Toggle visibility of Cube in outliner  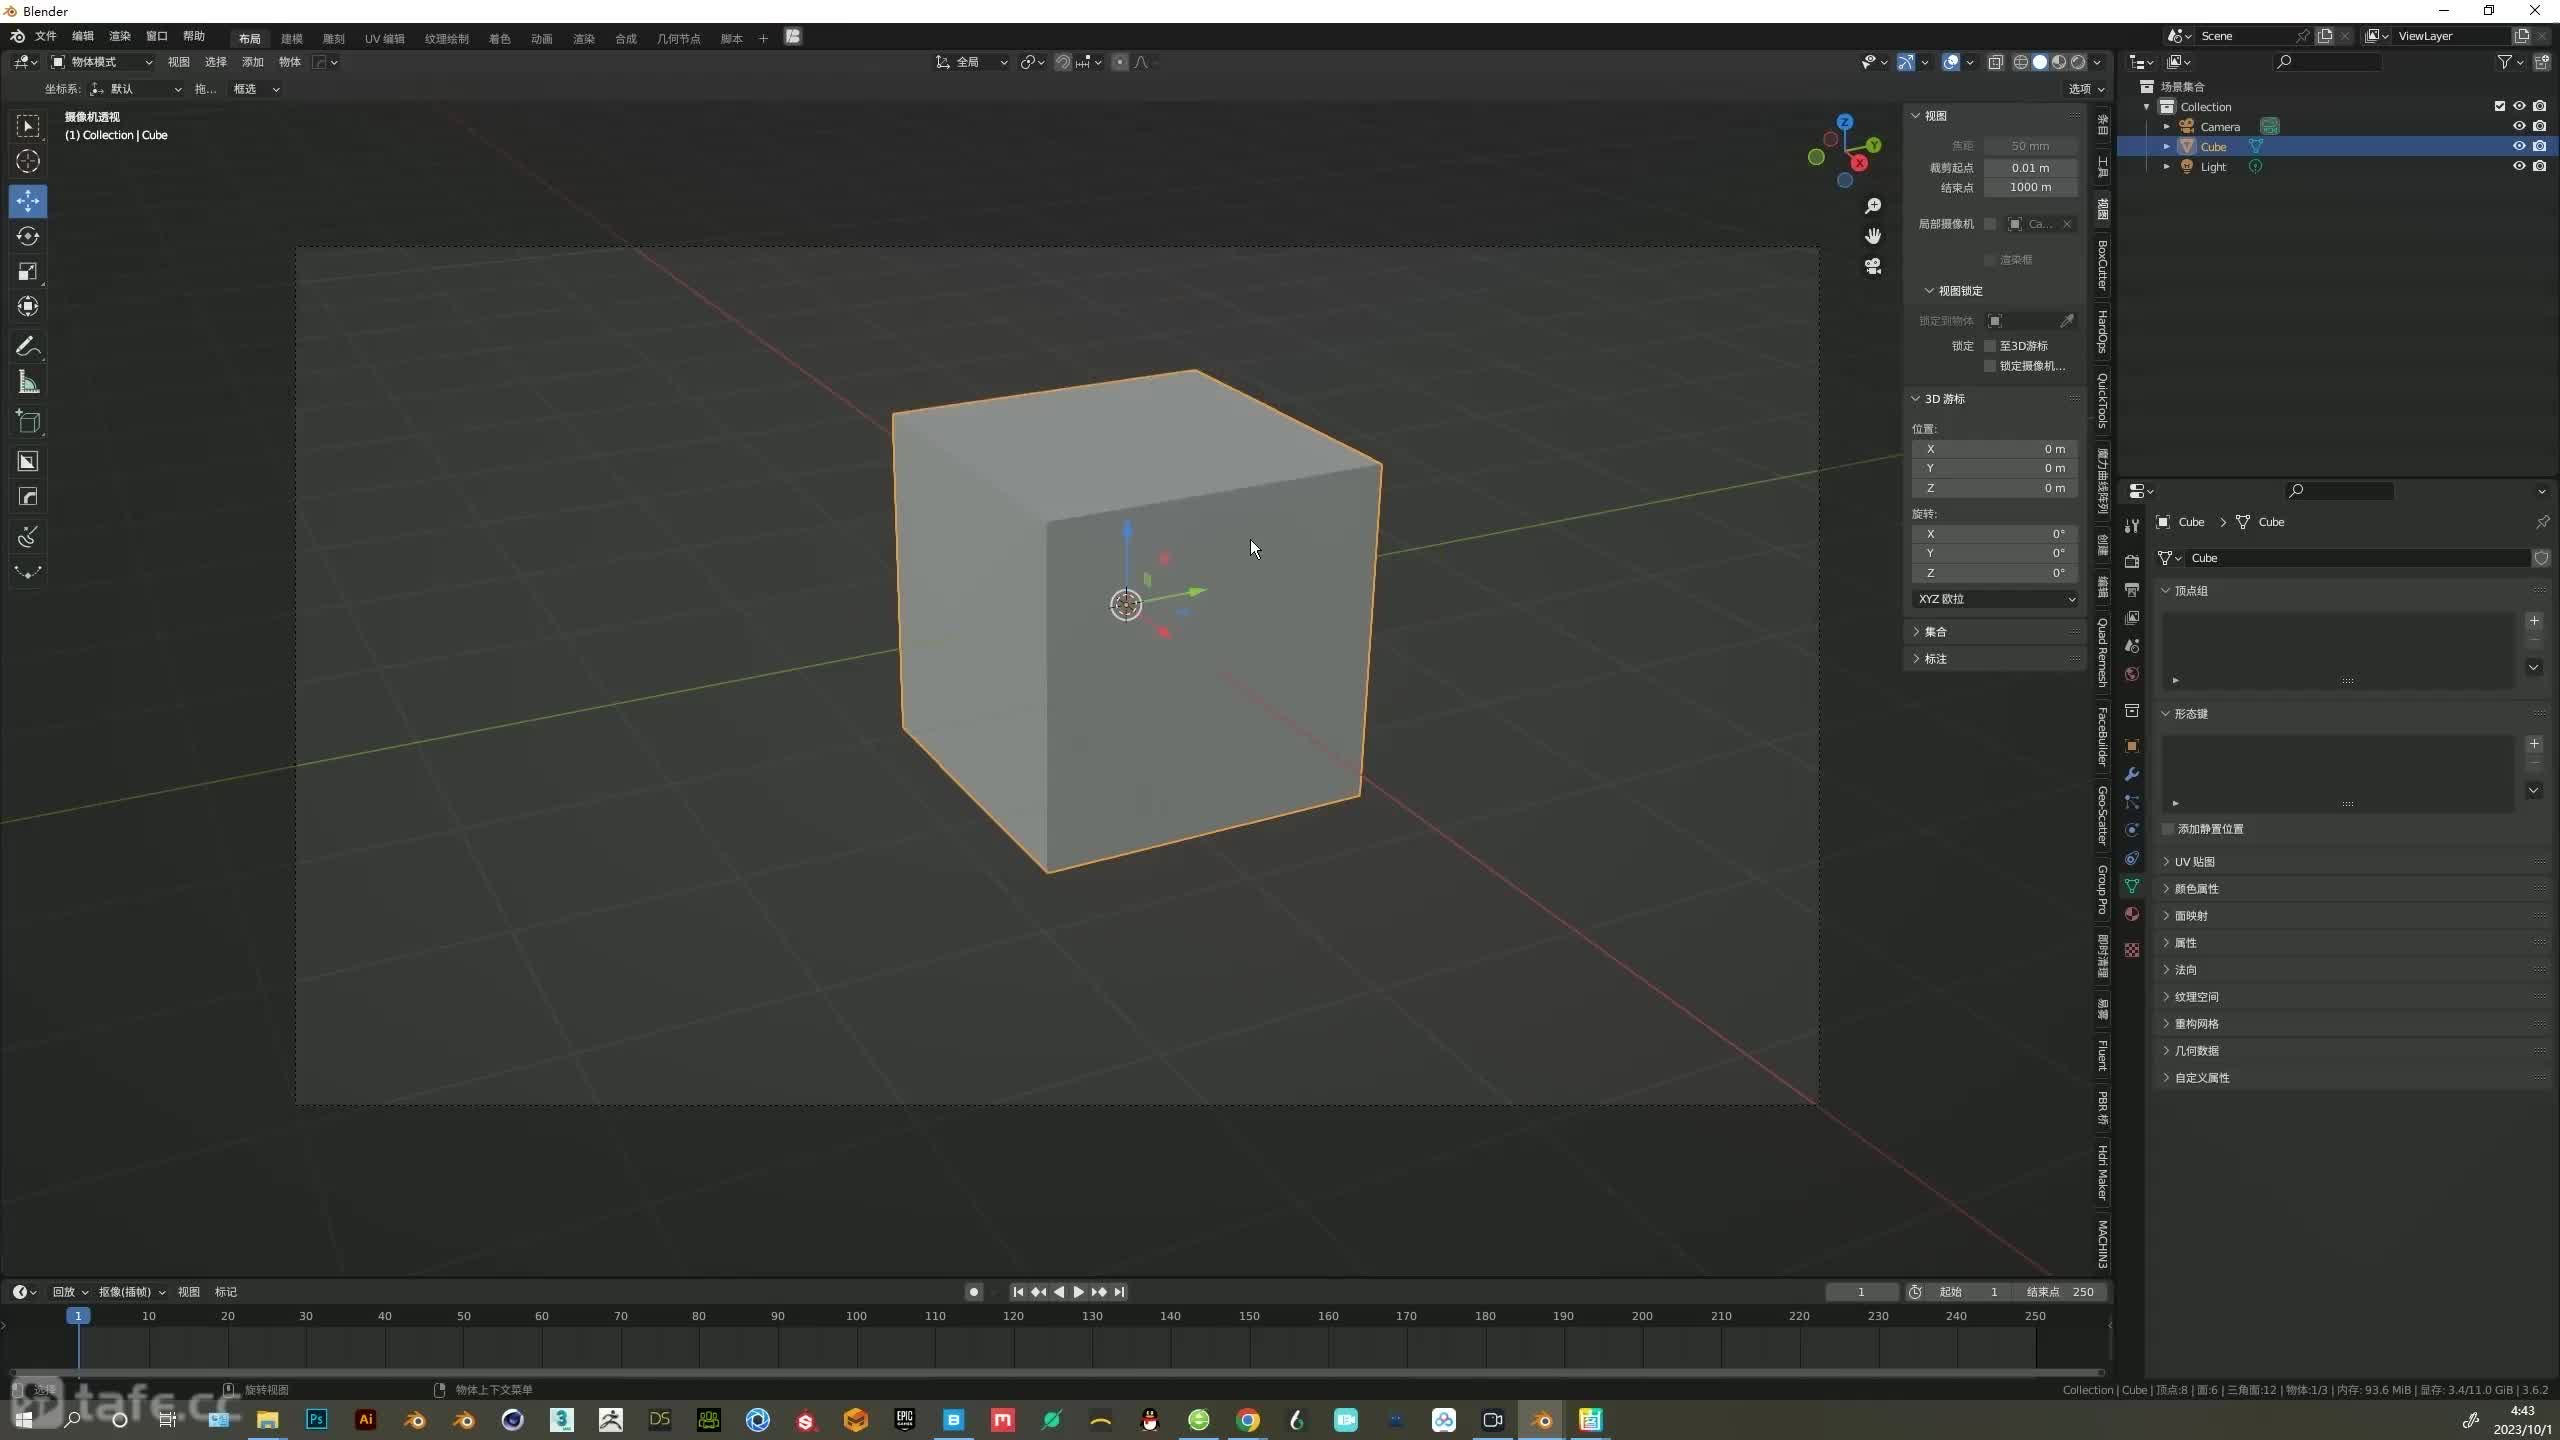(x=2518, y=146)
